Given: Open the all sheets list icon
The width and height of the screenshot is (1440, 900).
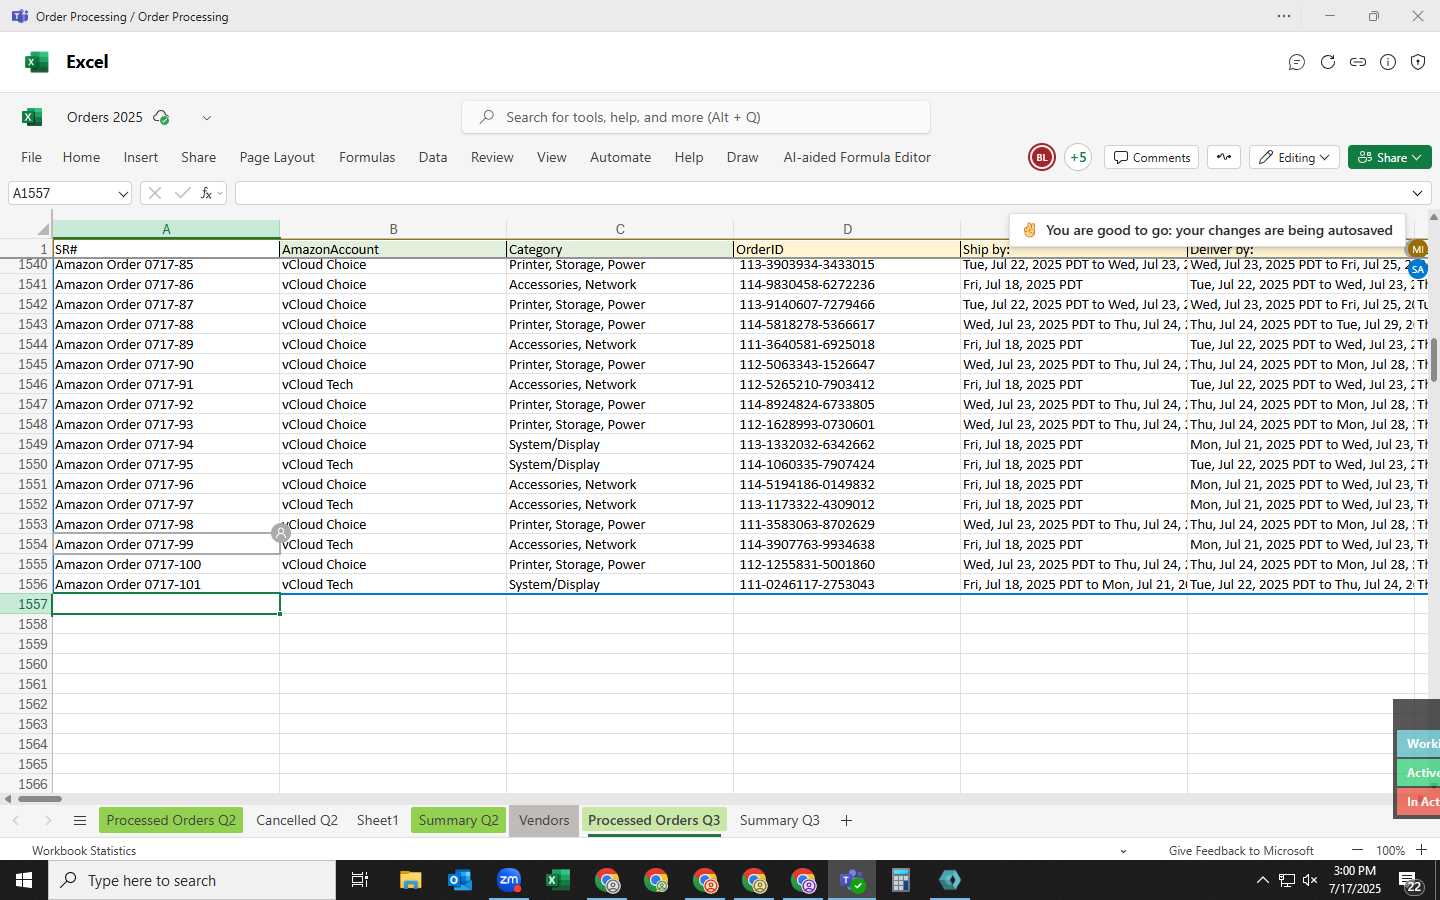Looking at the screenshot, I should pos(80,820).
